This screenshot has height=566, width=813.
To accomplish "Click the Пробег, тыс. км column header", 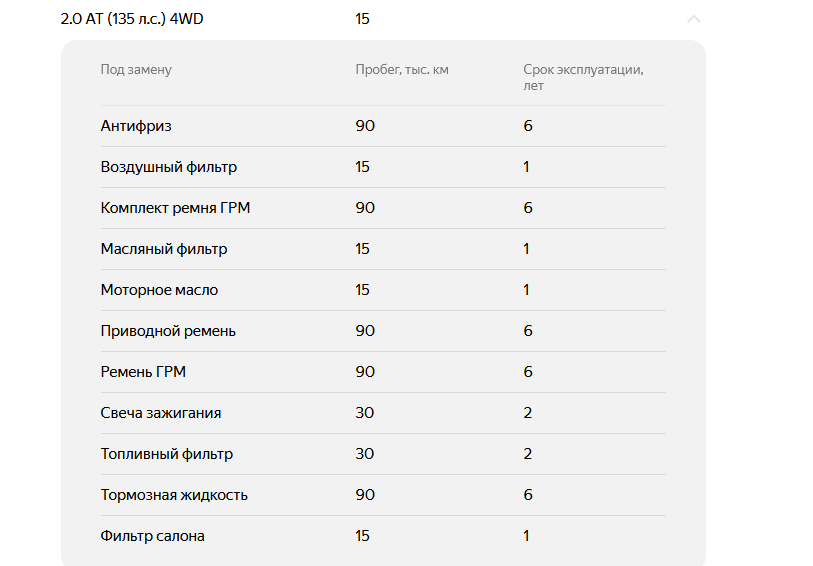I will pyautogui.click(x=402, y=69).
